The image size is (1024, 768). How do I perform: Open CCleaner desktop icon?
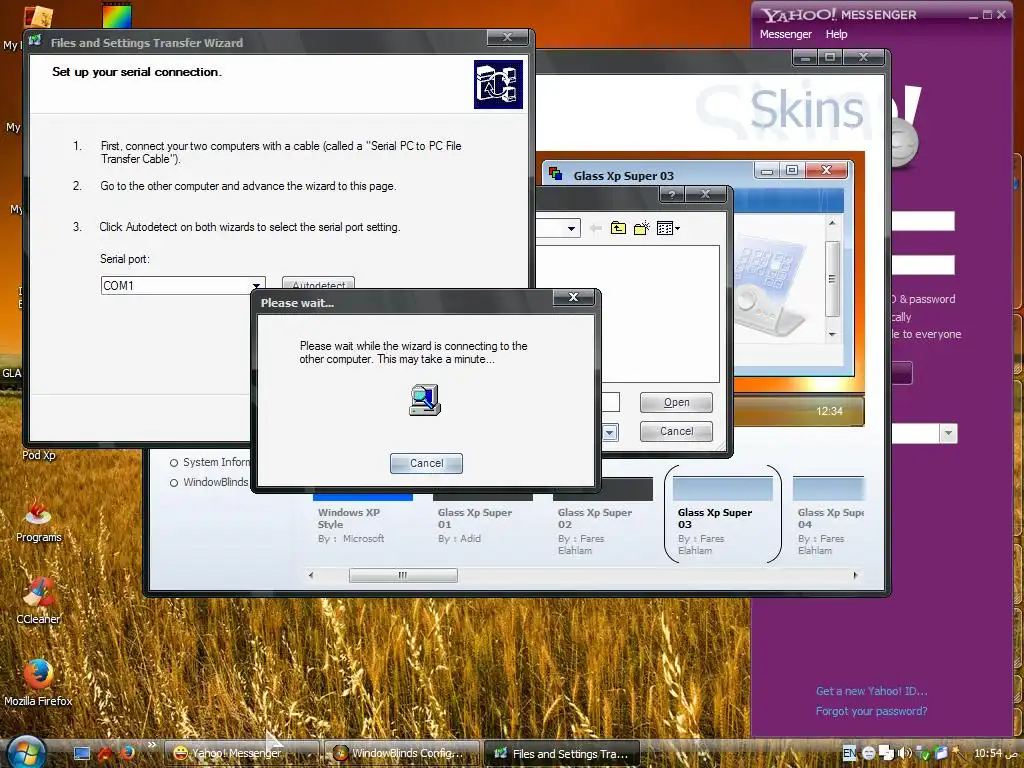click(x=38, y=602)
